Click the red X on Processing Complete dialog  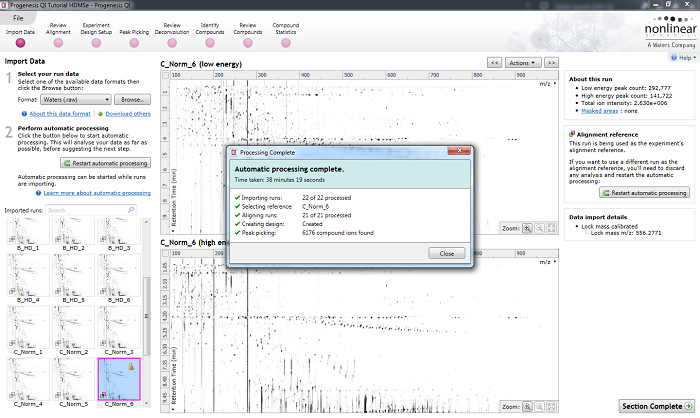[x=459, y=150]
